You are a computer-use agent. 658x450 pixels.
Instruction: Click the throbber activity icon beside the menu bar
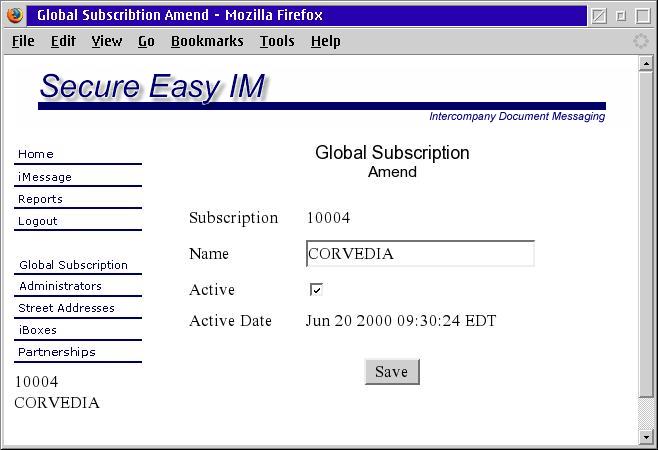click(x=641, y=41)
